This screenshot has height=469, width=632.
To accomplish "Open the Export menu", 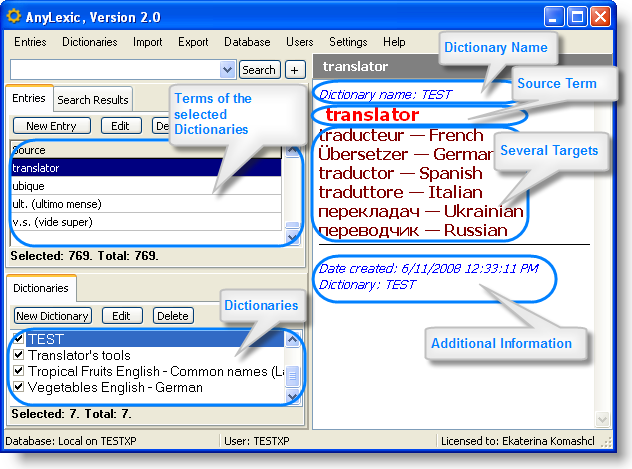I will [193, 42].
